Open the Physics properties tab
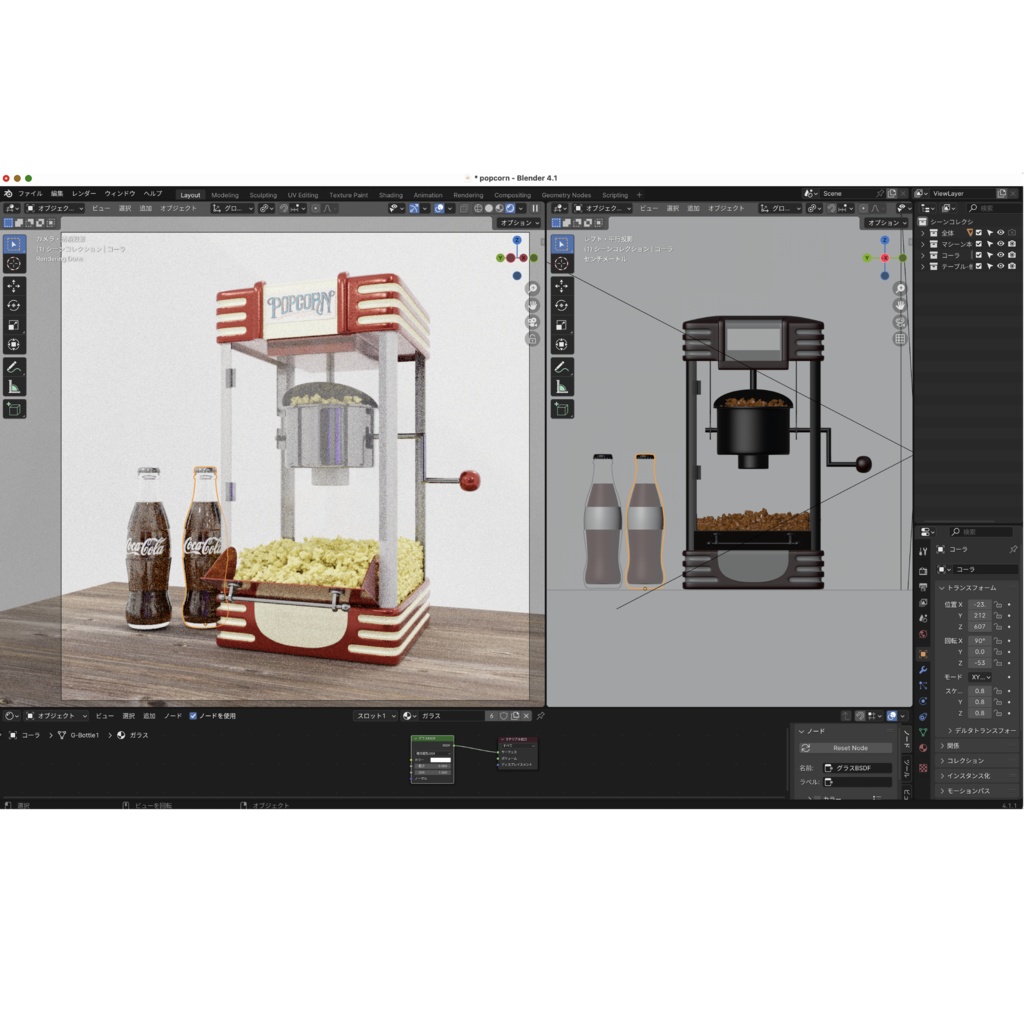Screen dimensions: 1024x1024 (x=923, y=701)
